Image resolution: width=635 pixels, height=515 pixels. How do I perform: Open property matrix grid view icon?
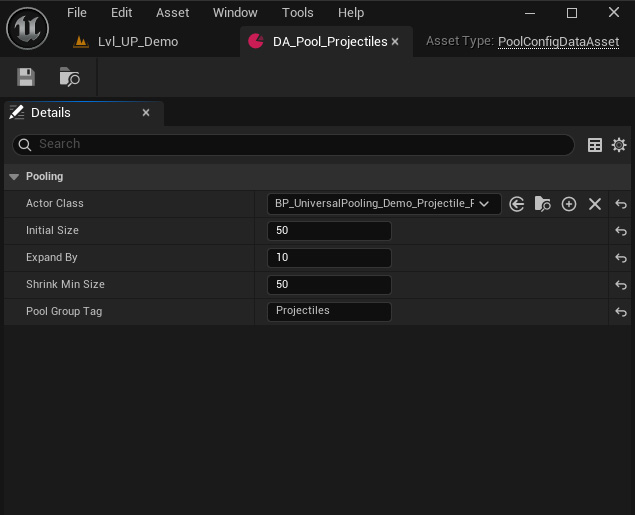click(x=595, y=145)
